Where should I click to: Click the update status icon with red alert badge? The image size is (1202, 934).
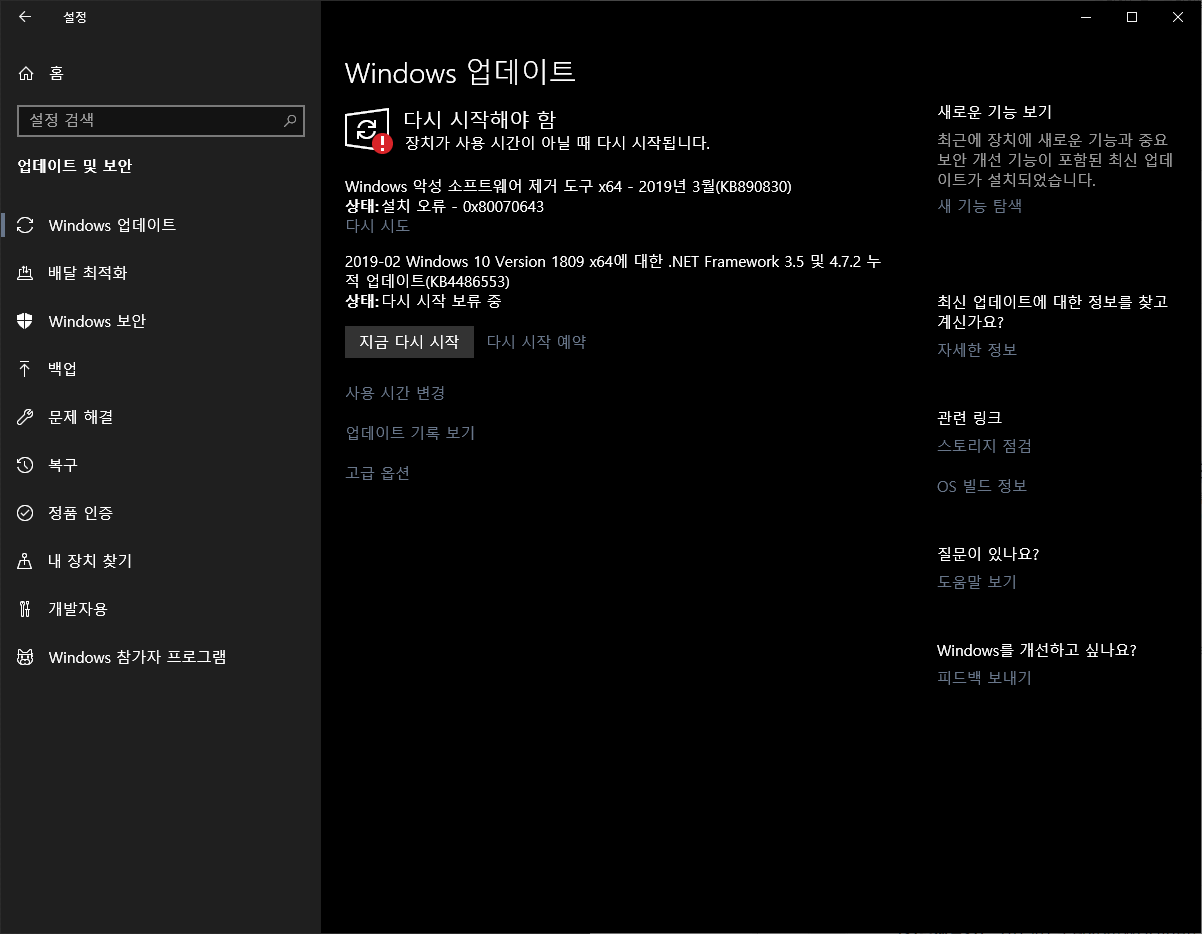click(368, 130)
